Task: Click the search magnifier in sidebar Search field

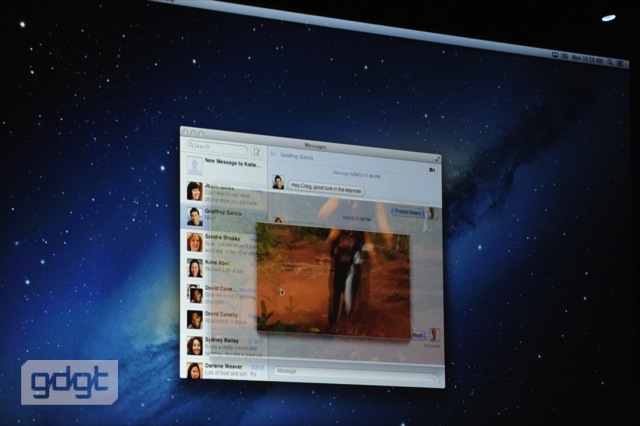Action: point(191,145)
